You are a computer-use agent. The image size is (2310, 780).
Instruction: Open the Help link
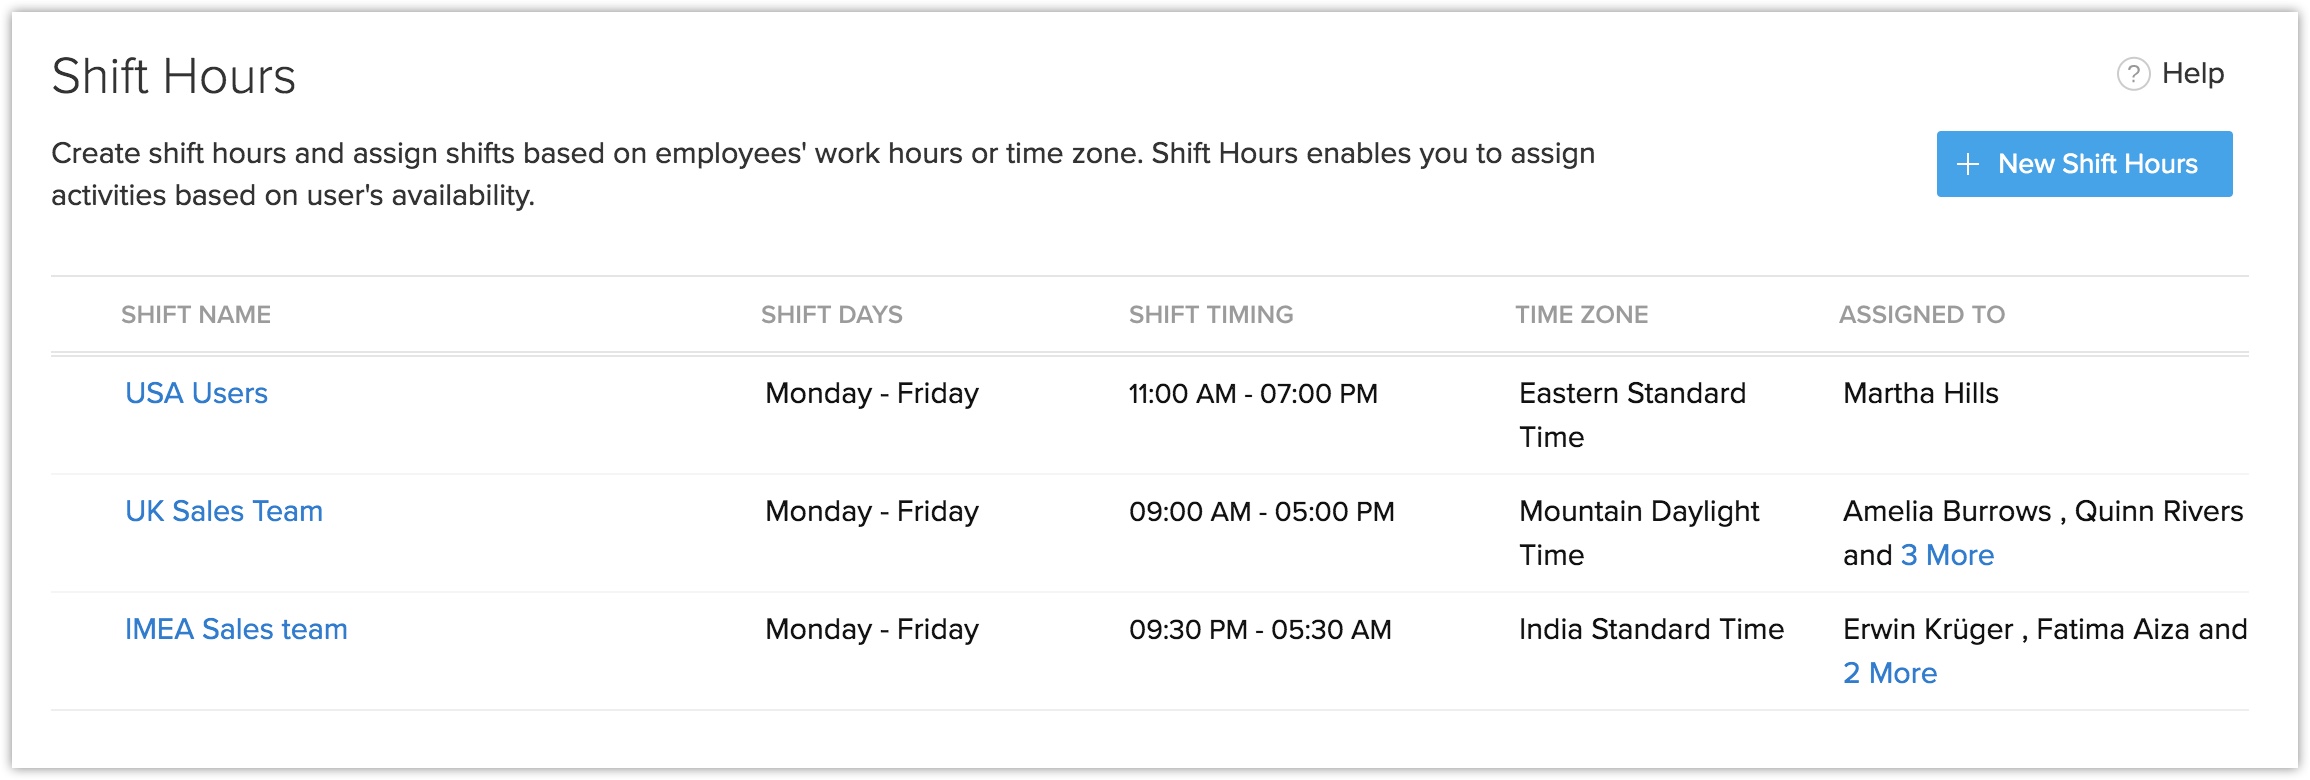click(2192, 74)
